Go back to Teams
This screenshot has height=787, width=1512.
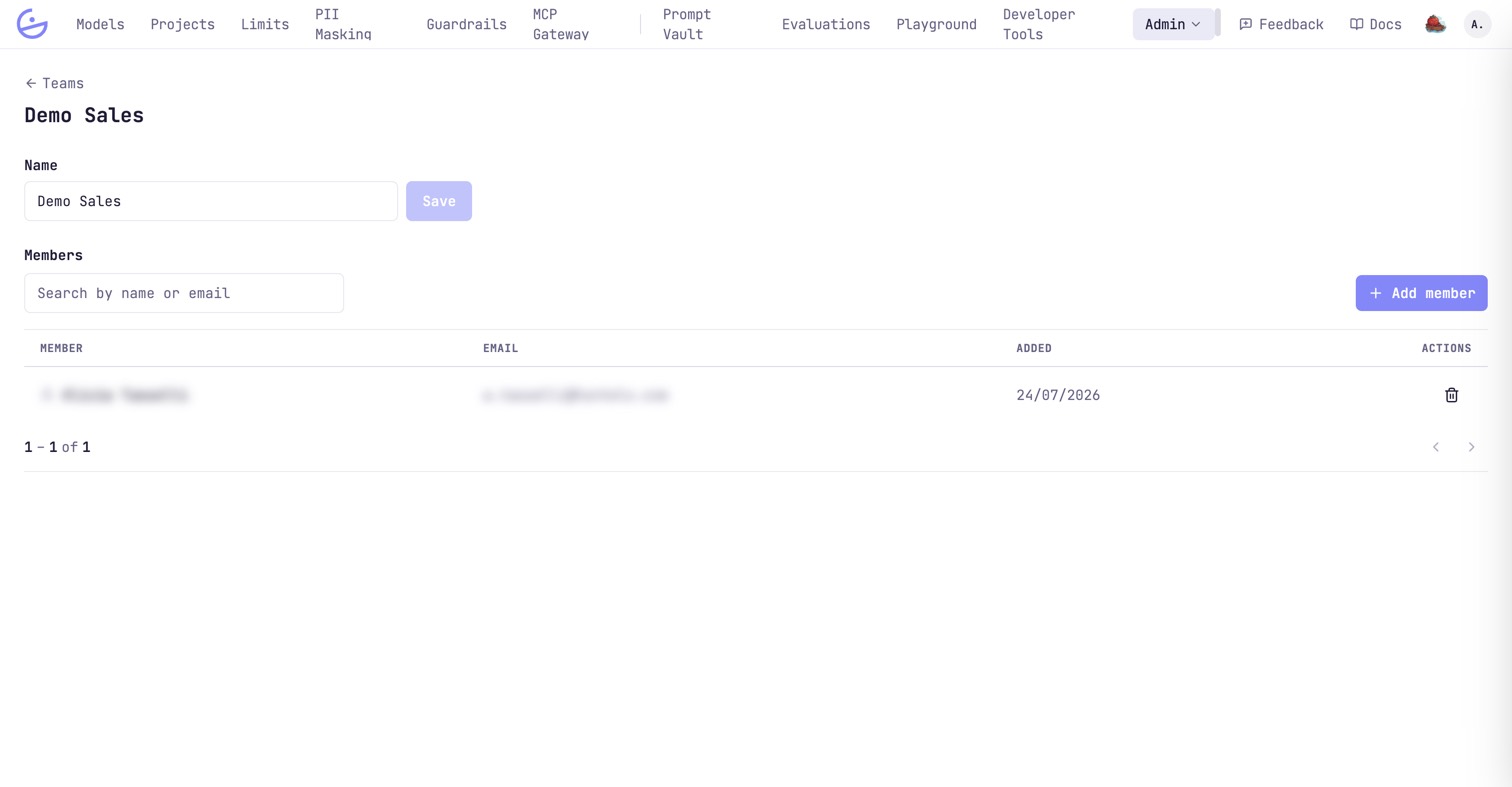(55, 83)
